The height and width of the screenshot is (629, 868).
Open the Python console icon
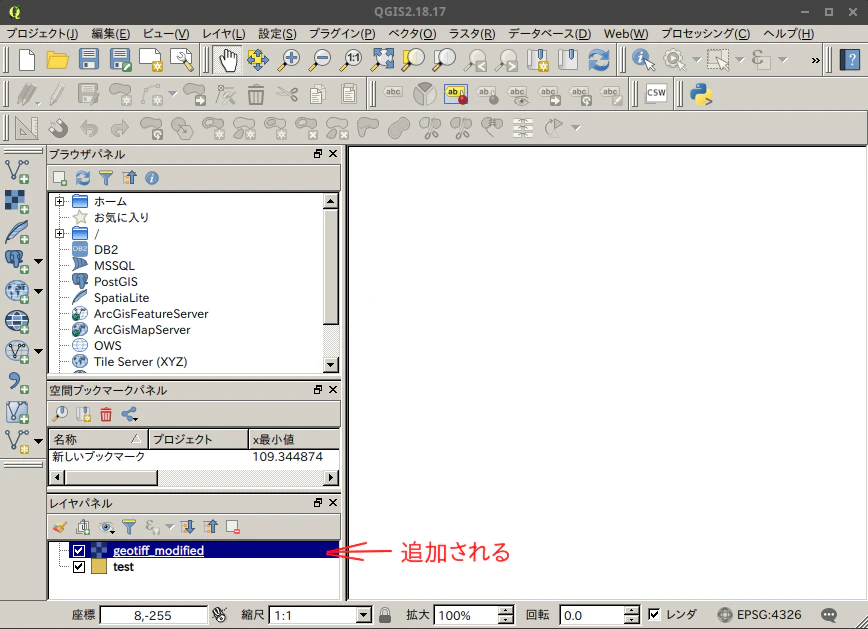click(701, 94)
